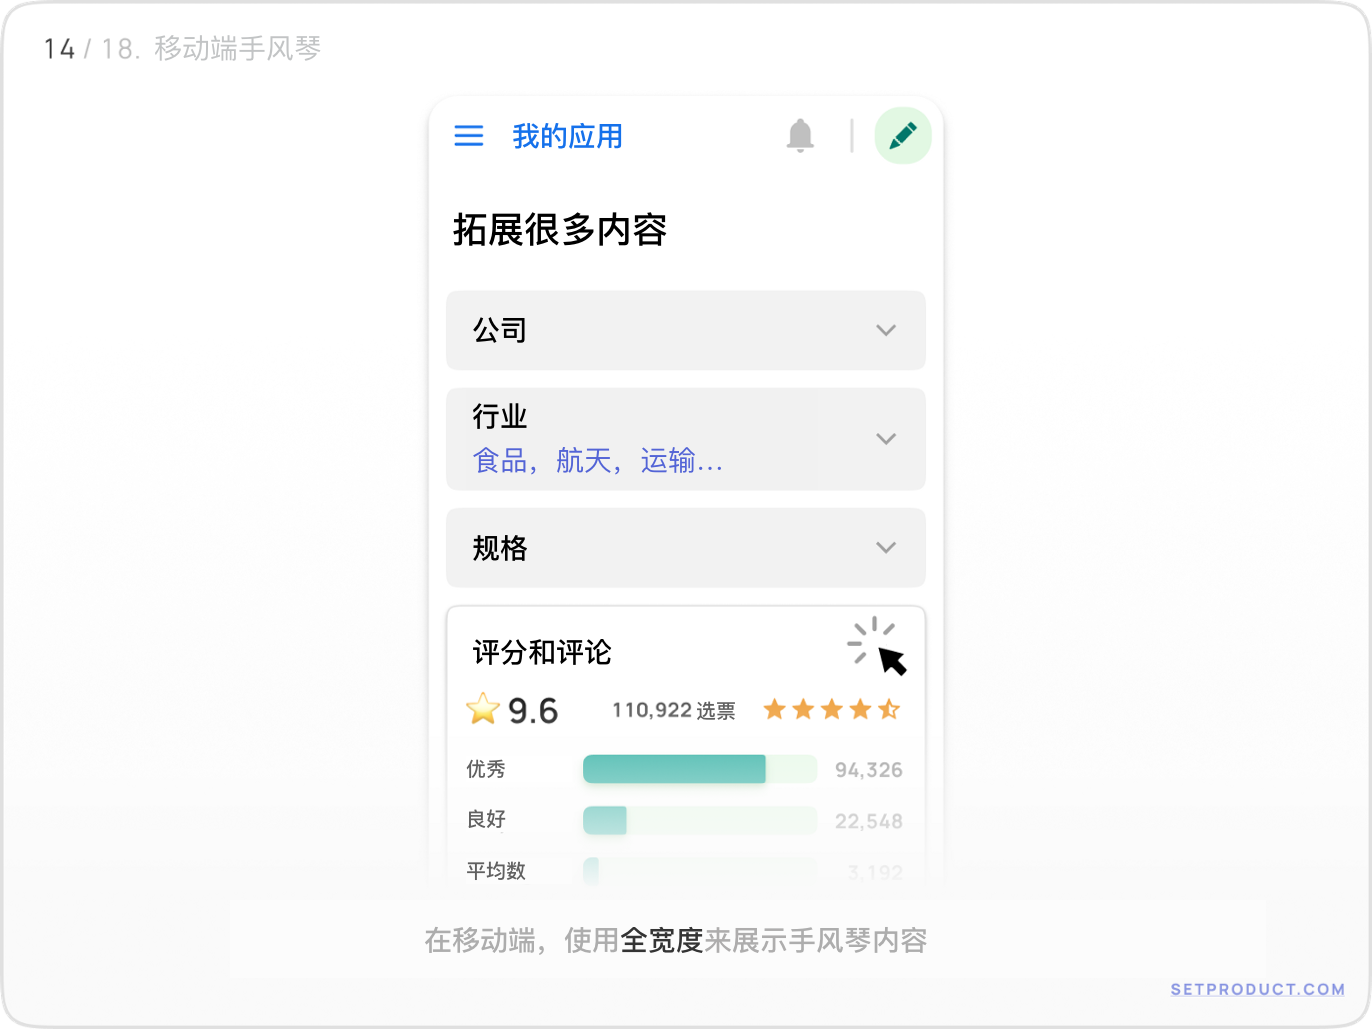Click the 110,922 选票 vote count

click(x=674, y=710)
